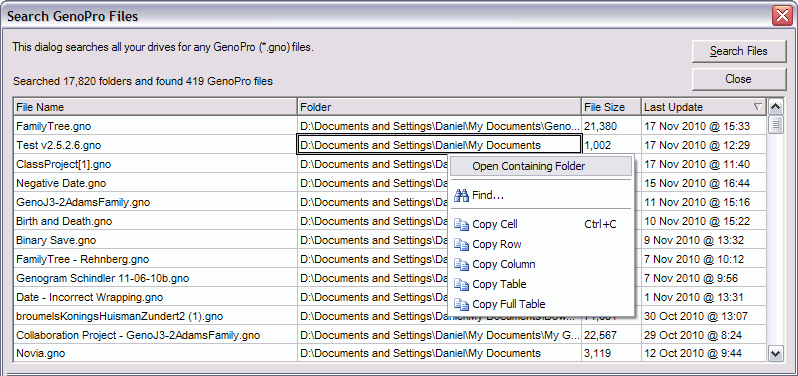The width and height of the screenshot is (798, 376).
Task: Select Date - Incorrect Wrapping.gno file name
Action: tap(90, 297)
